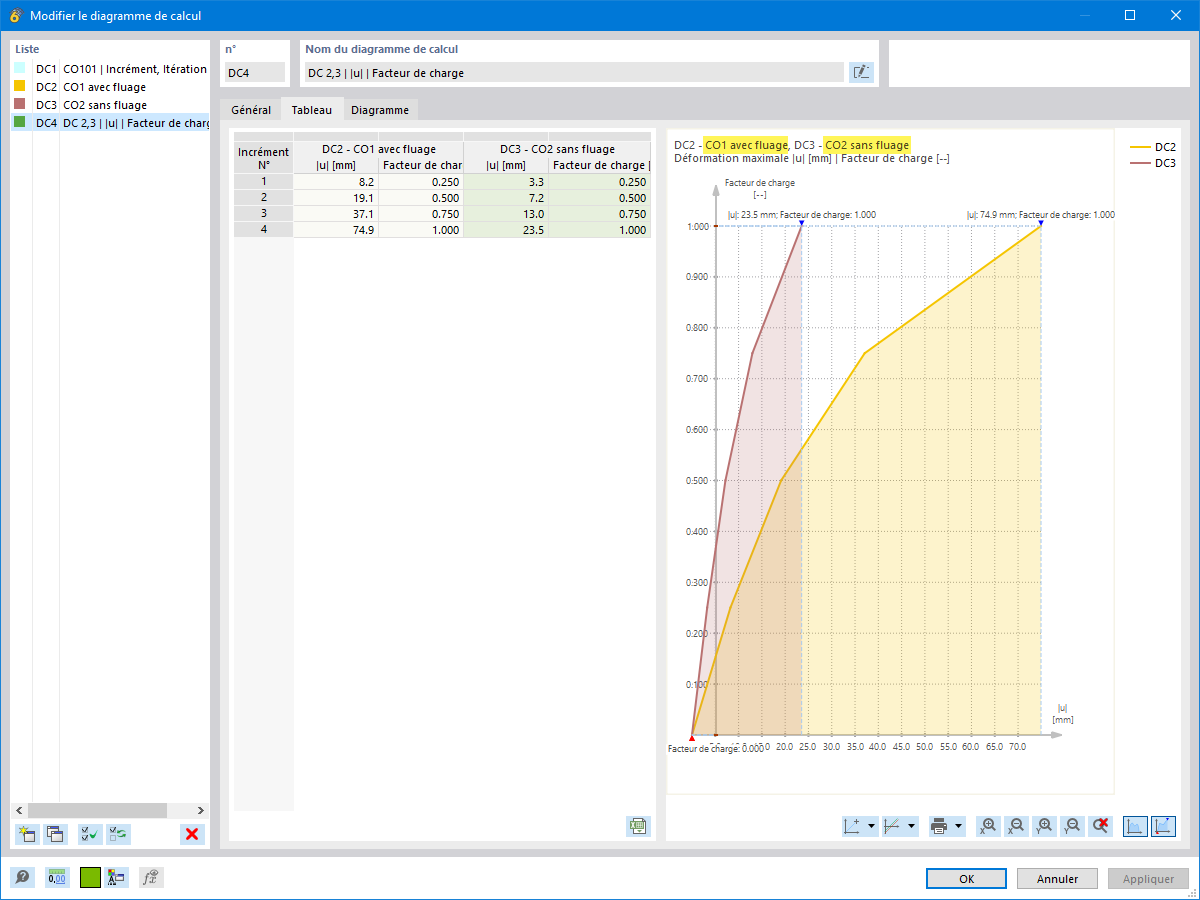Click the yellow color swatch of DC2
Viewport: 1200px width, 900px height.
coord(20,87)
